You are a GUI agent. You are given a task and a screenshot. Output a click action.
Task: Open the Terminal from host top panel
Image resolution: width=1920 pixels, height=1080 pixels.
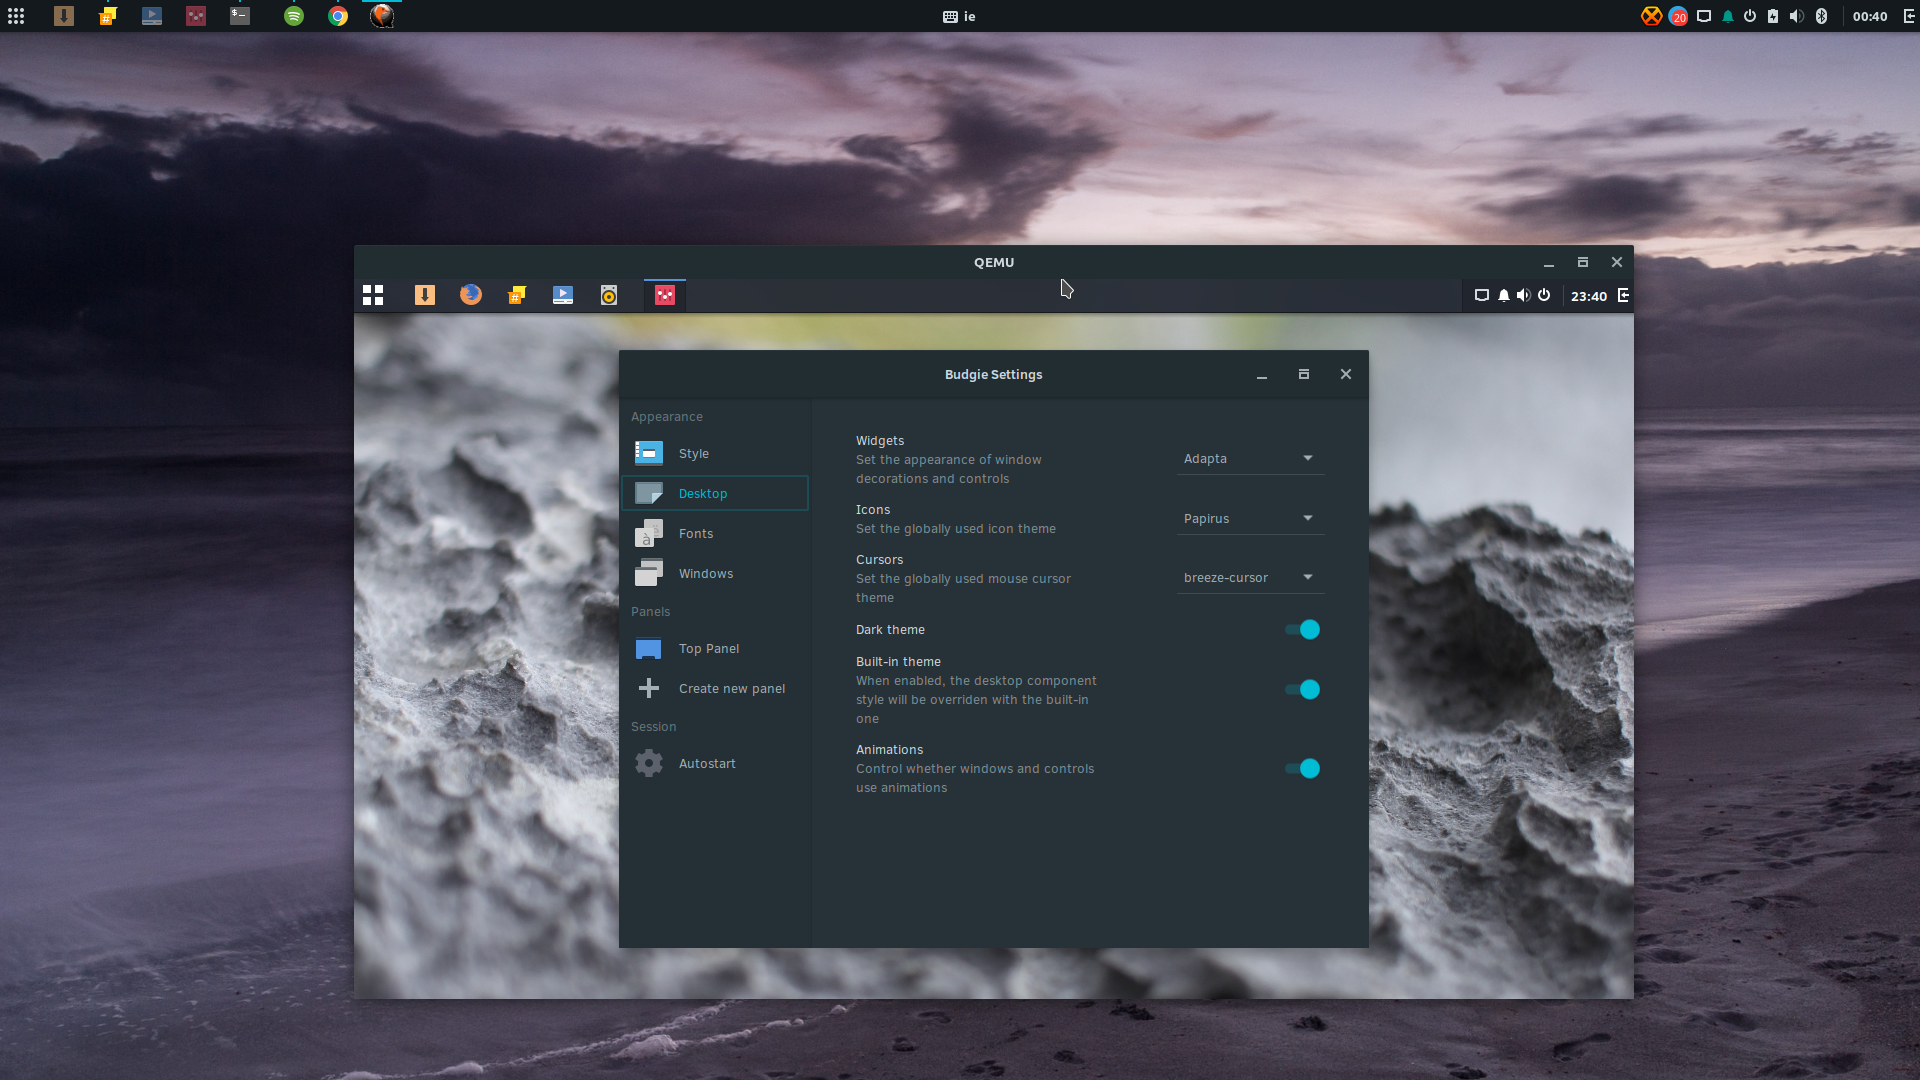click(x=240, y=16)
